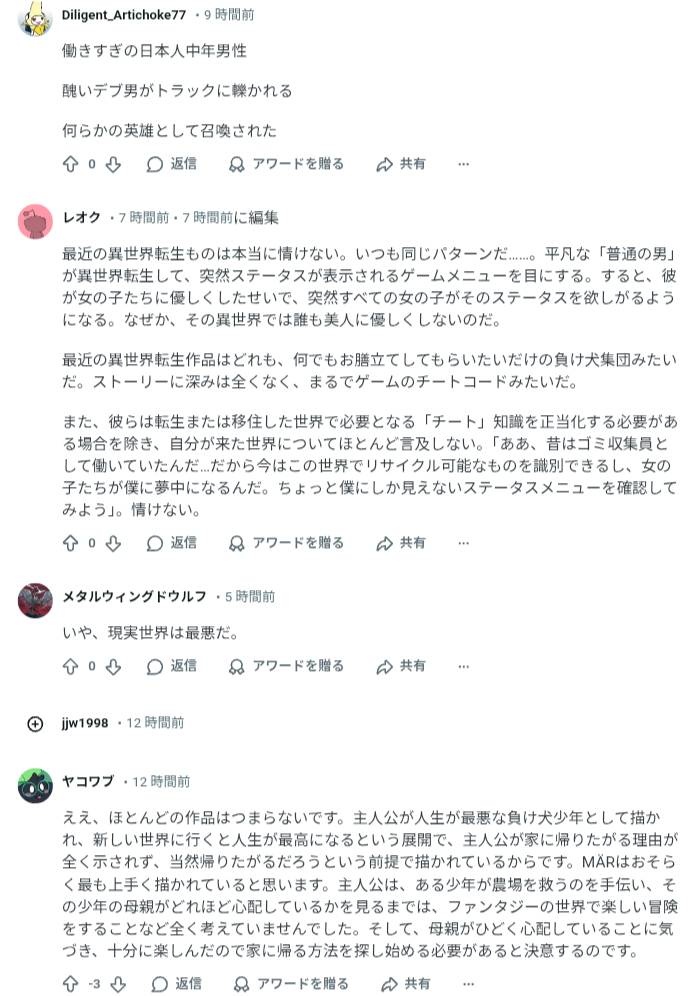Toggle upvote on メタルウィングドウルフ's comment
This screenshot has width=692, height=996.
point(70,666)
